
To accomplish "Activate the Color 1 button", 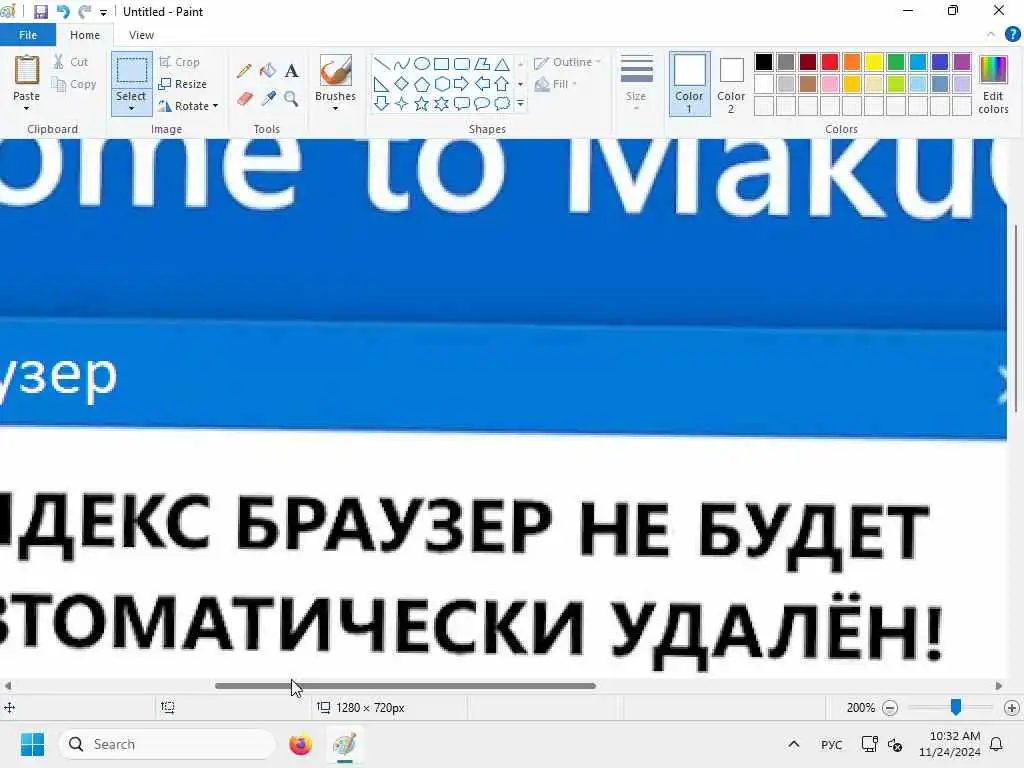I will point(689,84).
